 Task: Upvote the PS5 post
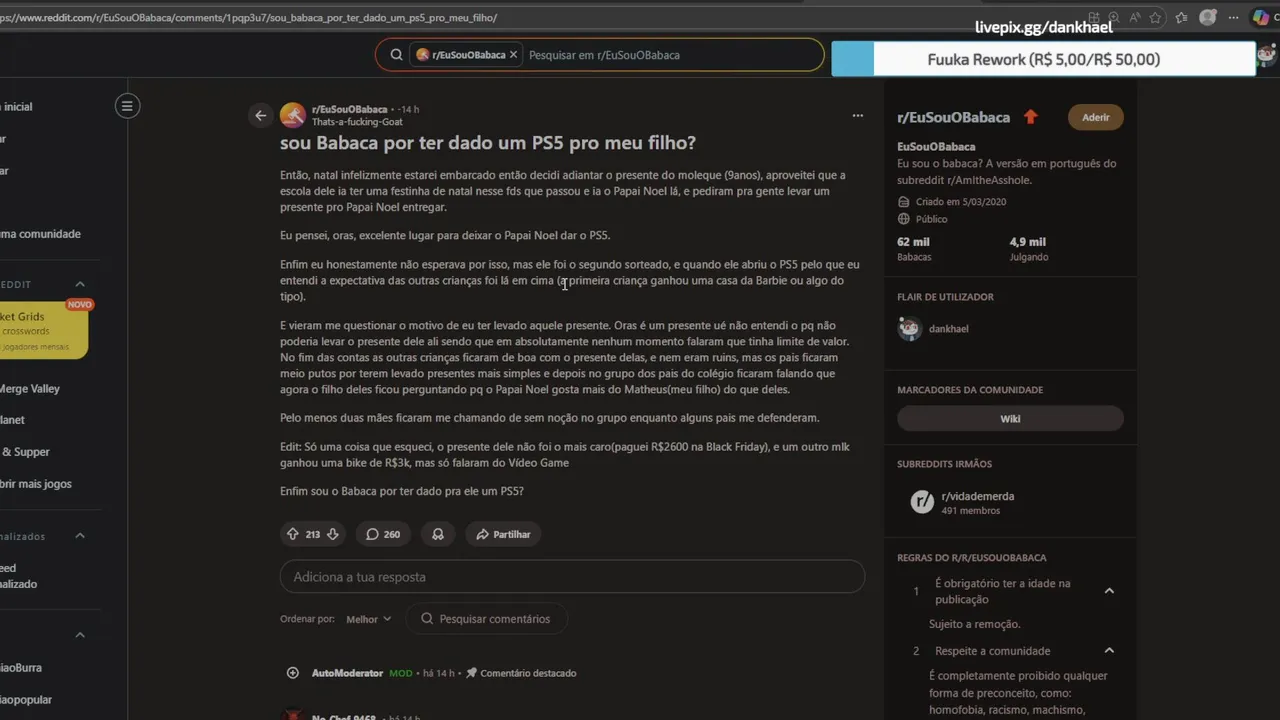pyautogui.click(x=293, y=534)
